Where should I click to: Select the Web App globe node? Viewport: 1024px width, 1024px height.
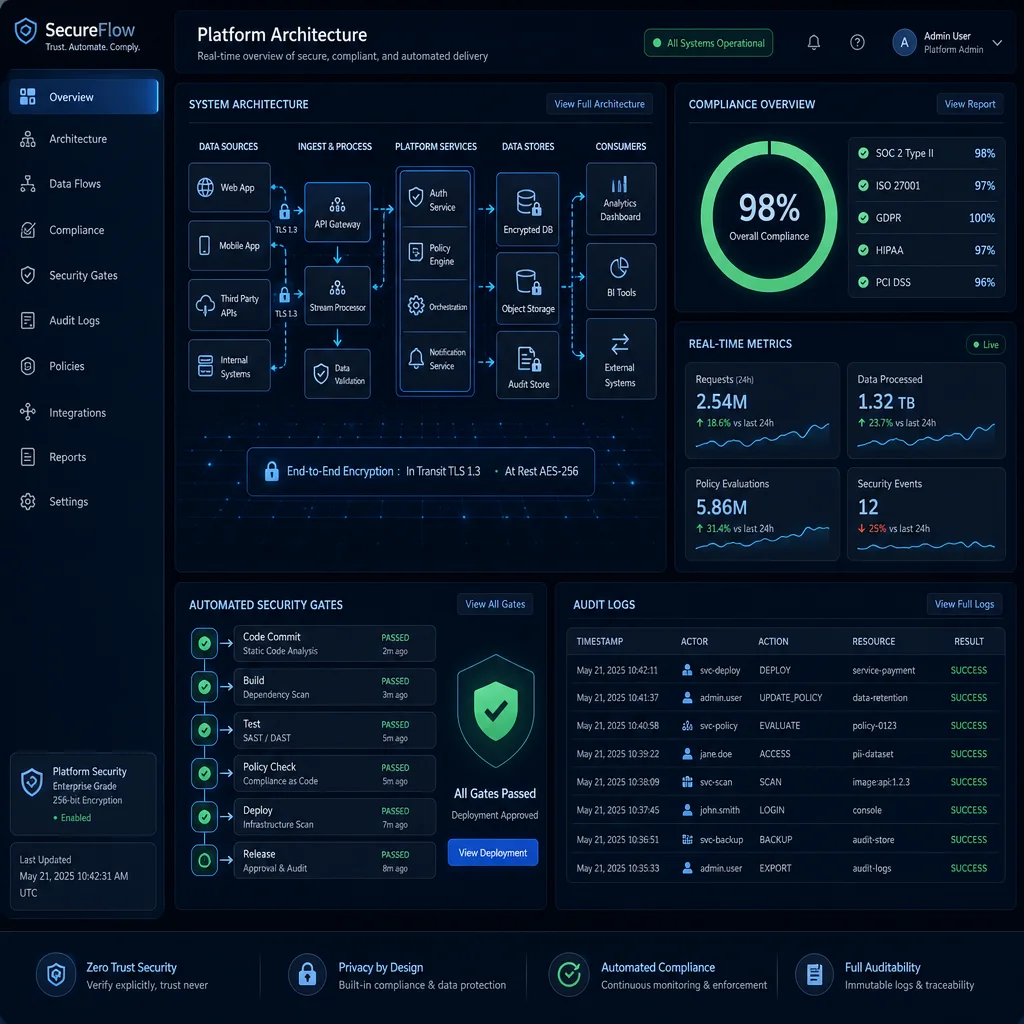(229, 187)
